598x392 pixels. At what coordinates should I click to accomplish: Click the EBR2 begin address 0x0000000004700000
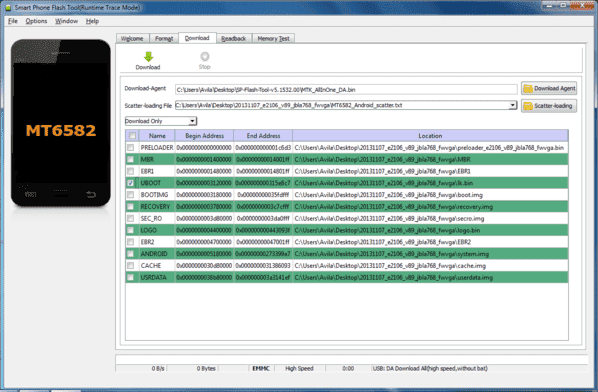click(204, 242)
